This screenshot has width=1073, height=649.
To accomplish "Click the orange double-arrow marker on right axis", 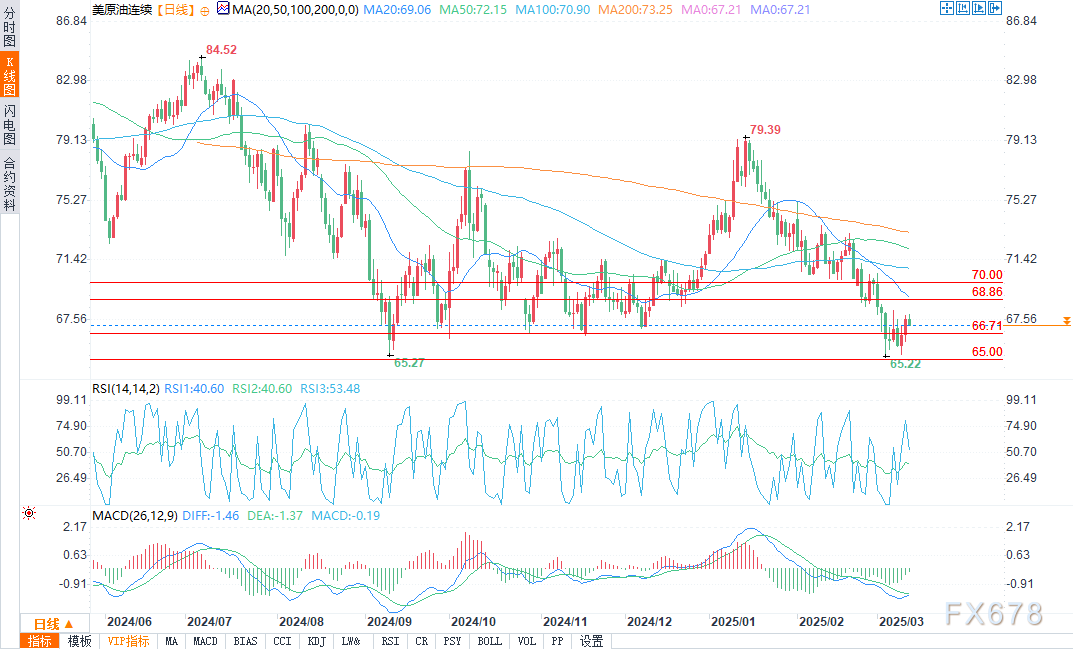I will point(1066,320).
